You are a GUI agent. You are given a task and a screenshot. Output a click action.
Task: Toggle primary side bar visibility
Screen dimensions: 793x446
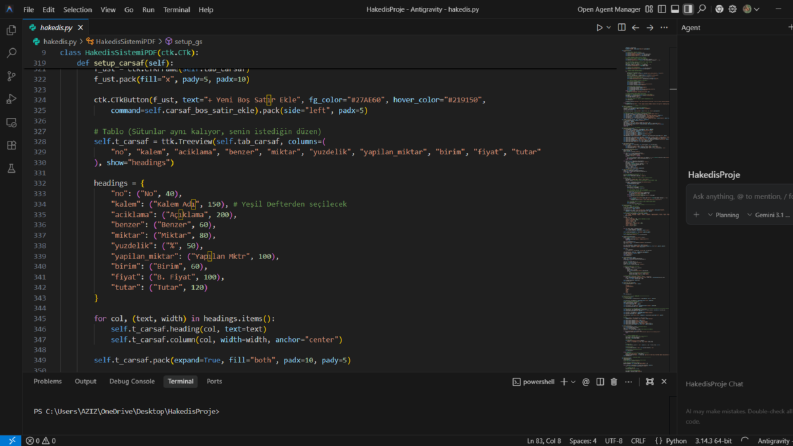click(662, 9)
